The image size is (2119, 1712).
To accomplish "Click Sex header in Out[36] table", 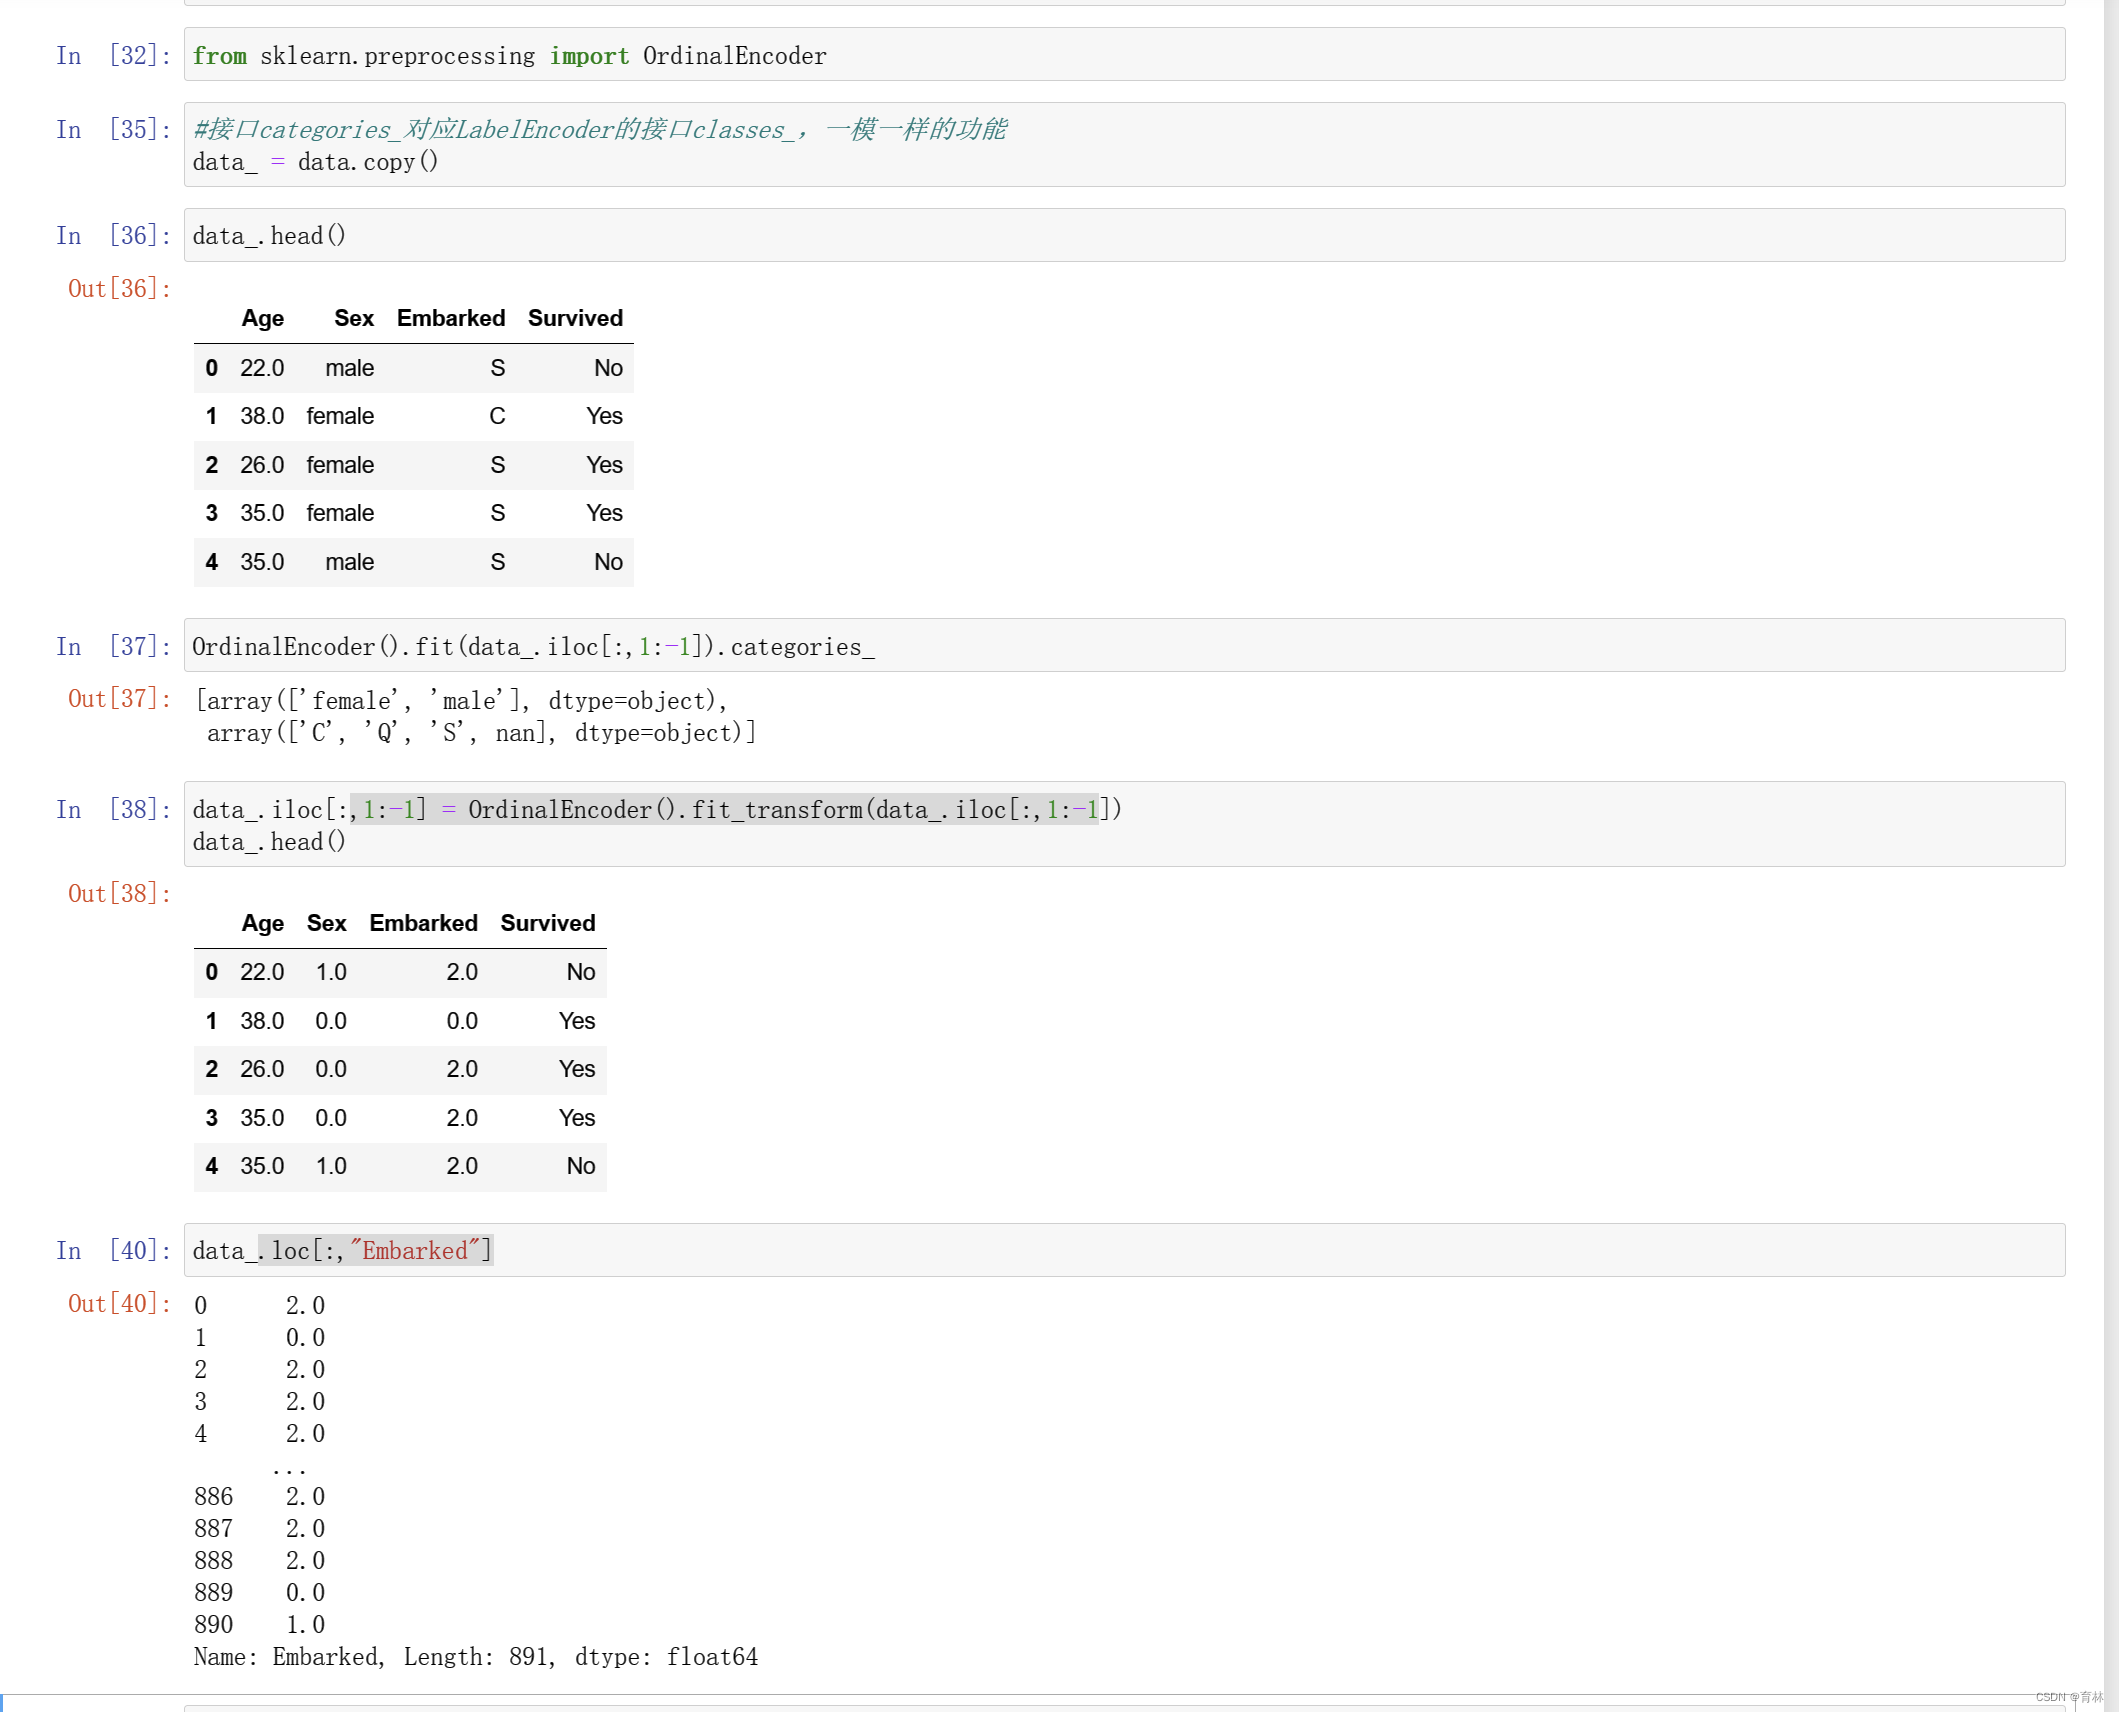I will [354, 319].
